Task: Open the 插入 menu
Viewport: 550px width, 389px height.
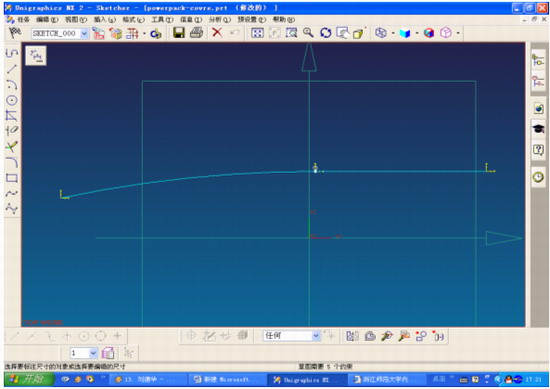Action: click(105, 20)
